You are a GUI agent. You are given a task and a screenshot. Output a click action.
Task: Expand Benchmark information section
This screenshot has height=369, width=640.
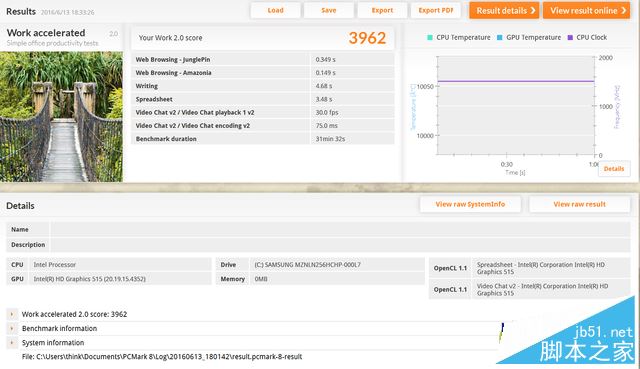pos(12,329)
